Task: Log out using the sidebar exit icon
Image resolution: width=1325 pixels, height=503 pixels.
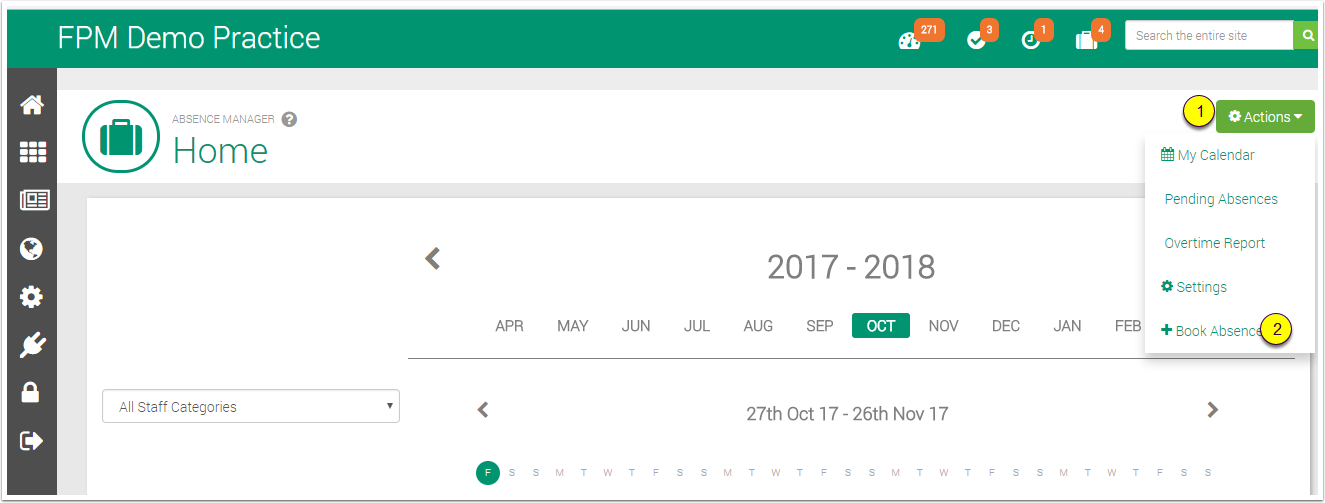Action: [x=32, y=441]
